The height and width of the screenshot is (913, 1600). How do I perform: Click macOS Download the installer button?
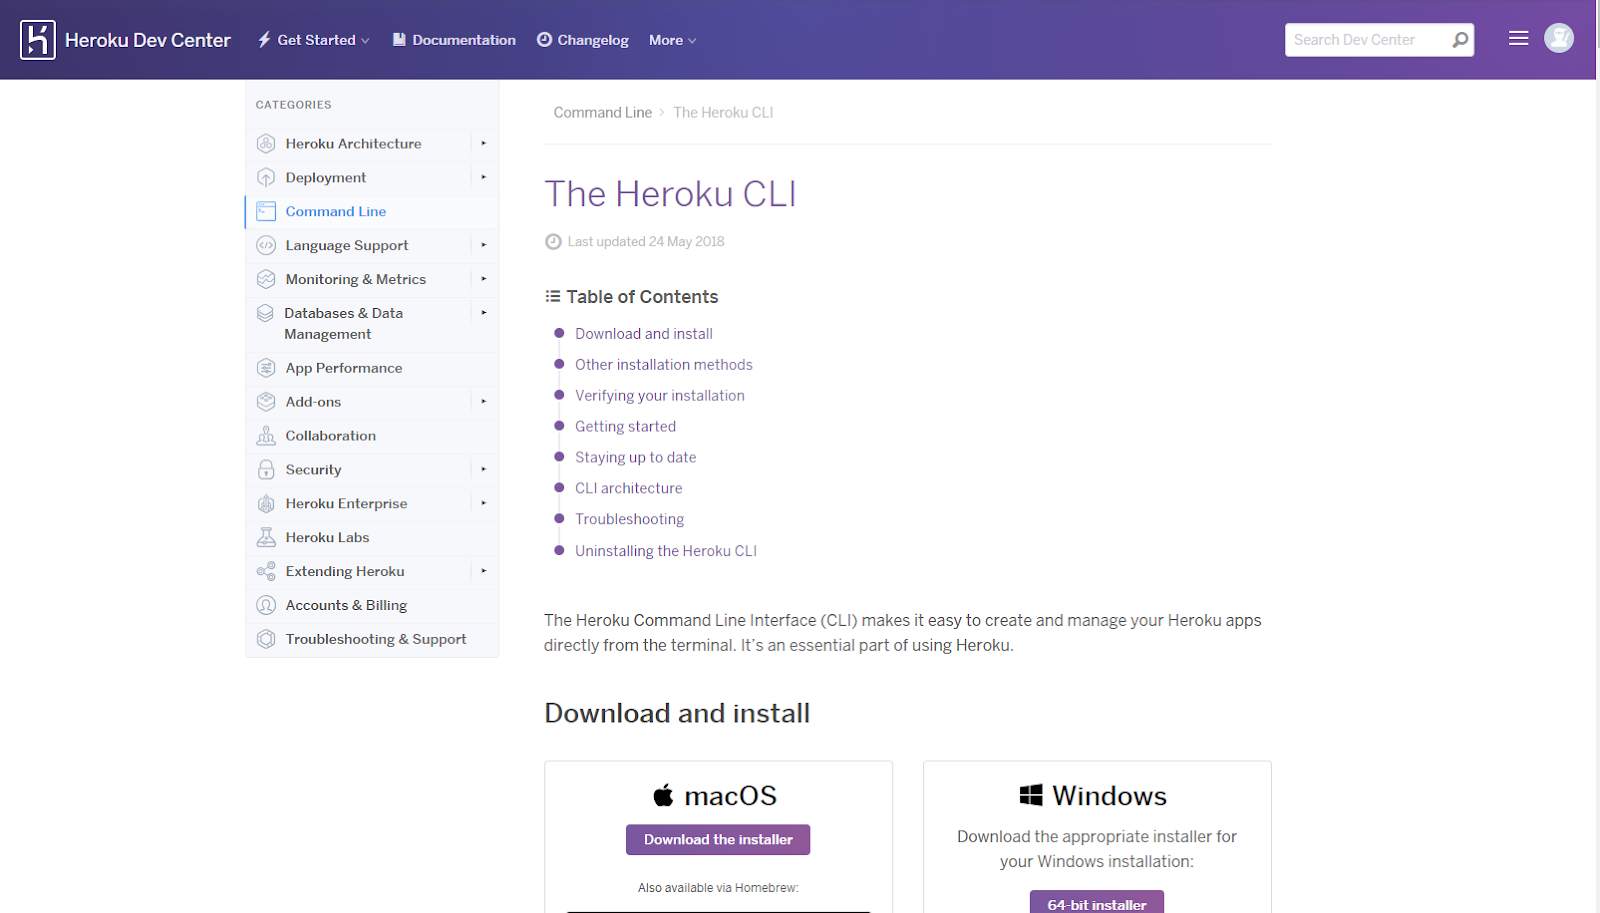(718, 840)
